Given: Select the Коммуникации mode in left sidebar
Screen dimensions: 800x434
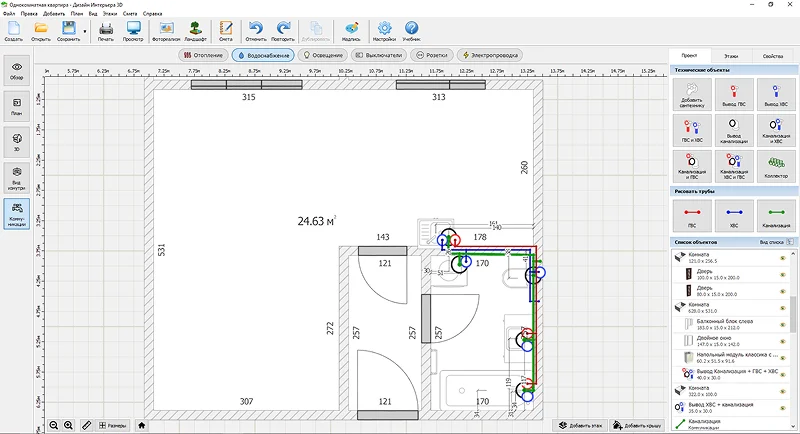Looking at the screenshot, I should pos(17,214).
